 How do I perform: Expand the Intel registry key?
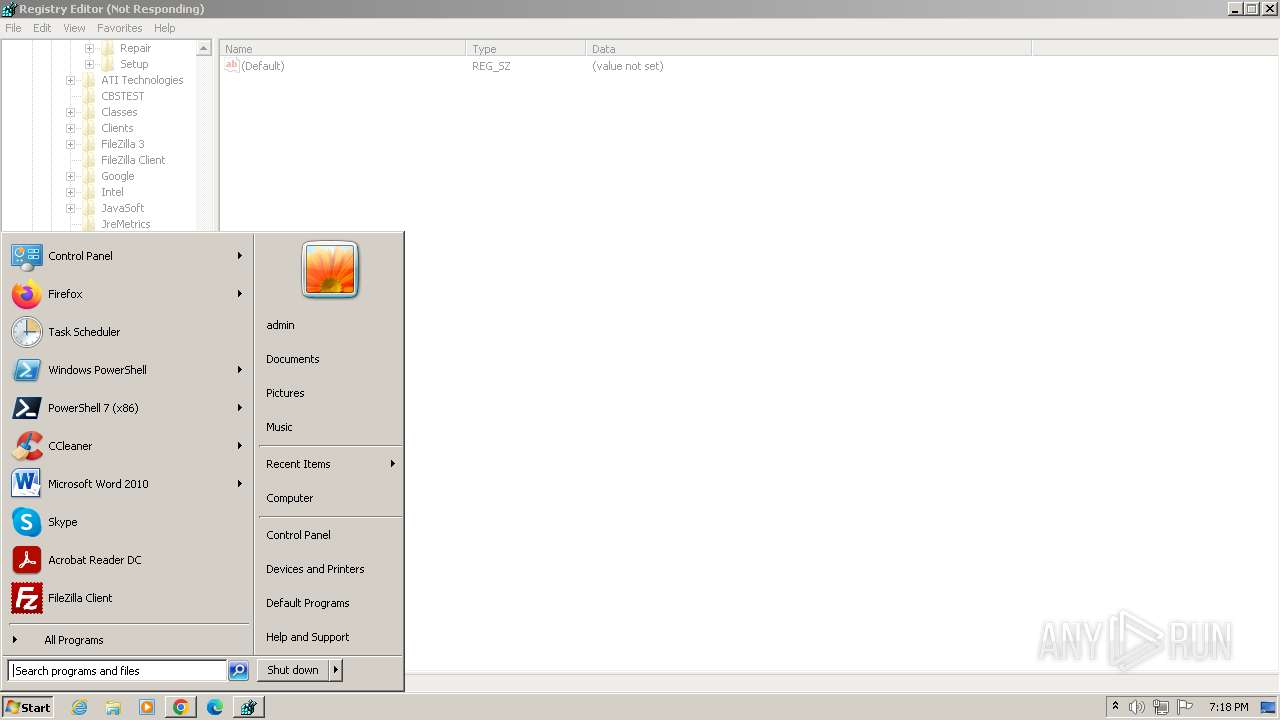click(70, 192)
